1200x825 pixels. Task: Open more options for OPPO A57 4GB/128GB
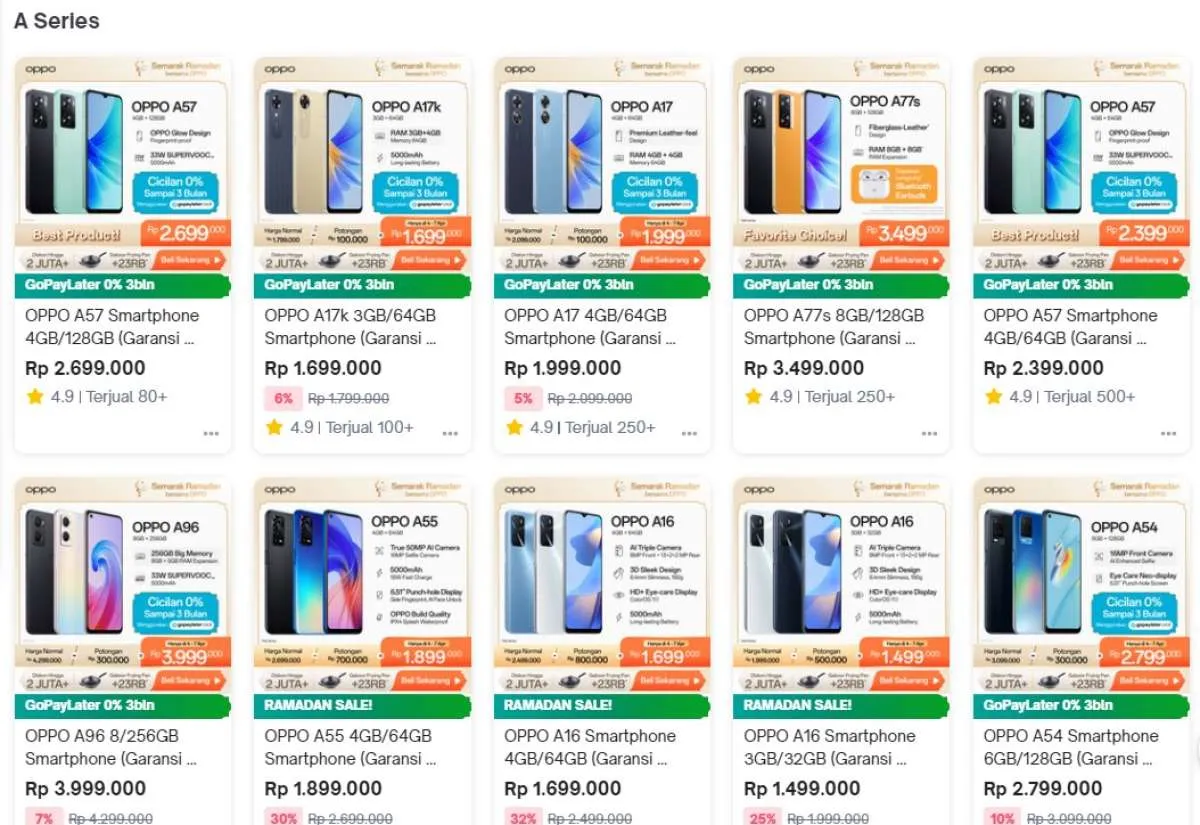(x=211, y=434)
